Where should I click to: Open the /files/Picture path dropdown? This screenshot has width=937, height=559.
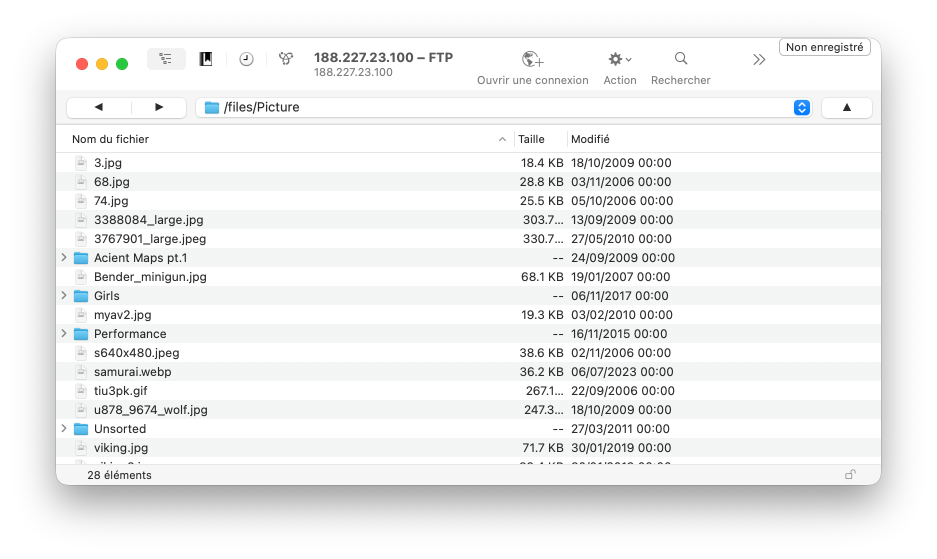click(801, 107)
